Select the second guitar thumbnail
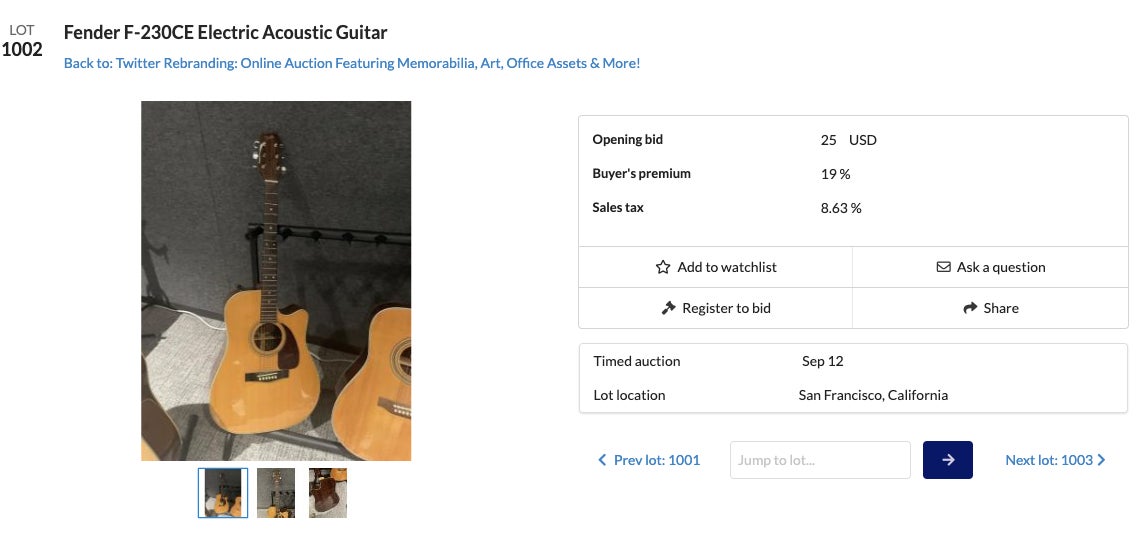 click(x=276, y=493)
